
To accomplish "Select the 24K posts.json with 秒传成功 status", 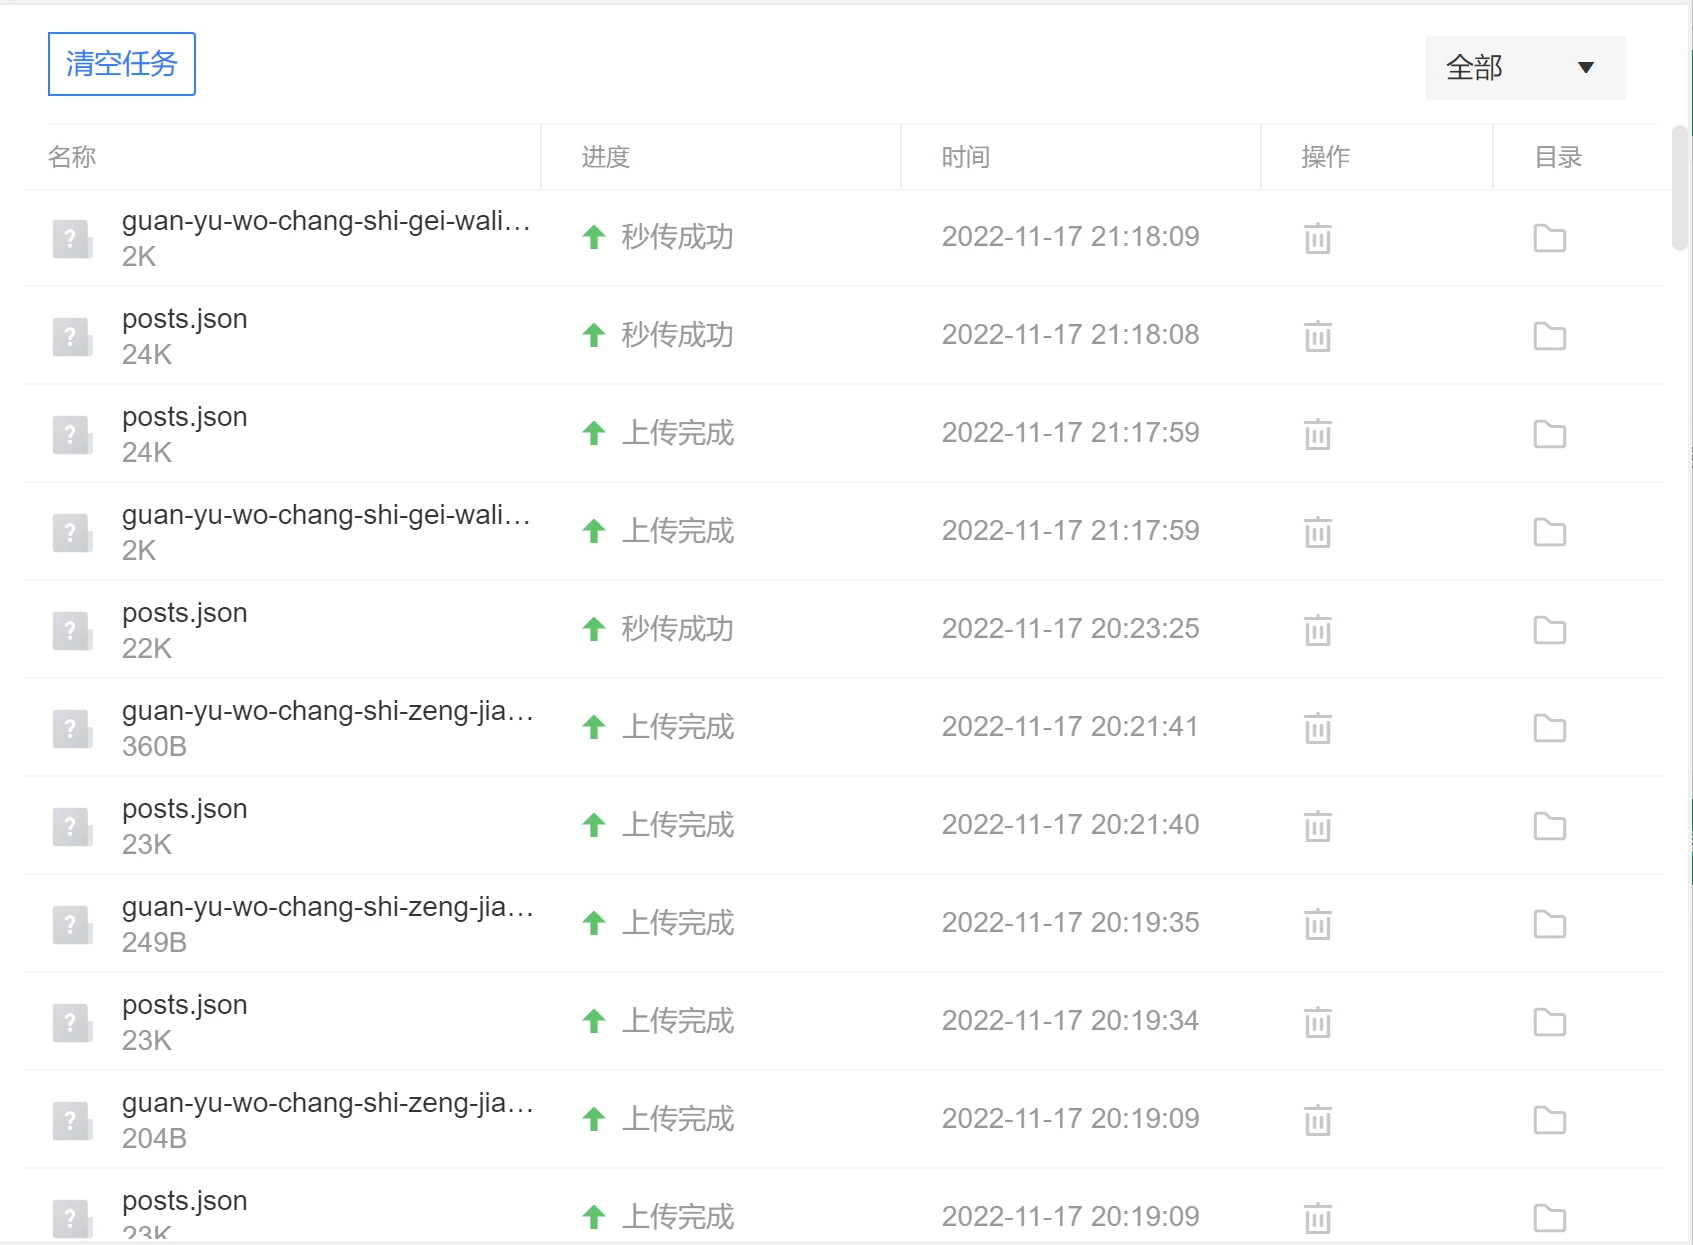I will tap(185, 319).
